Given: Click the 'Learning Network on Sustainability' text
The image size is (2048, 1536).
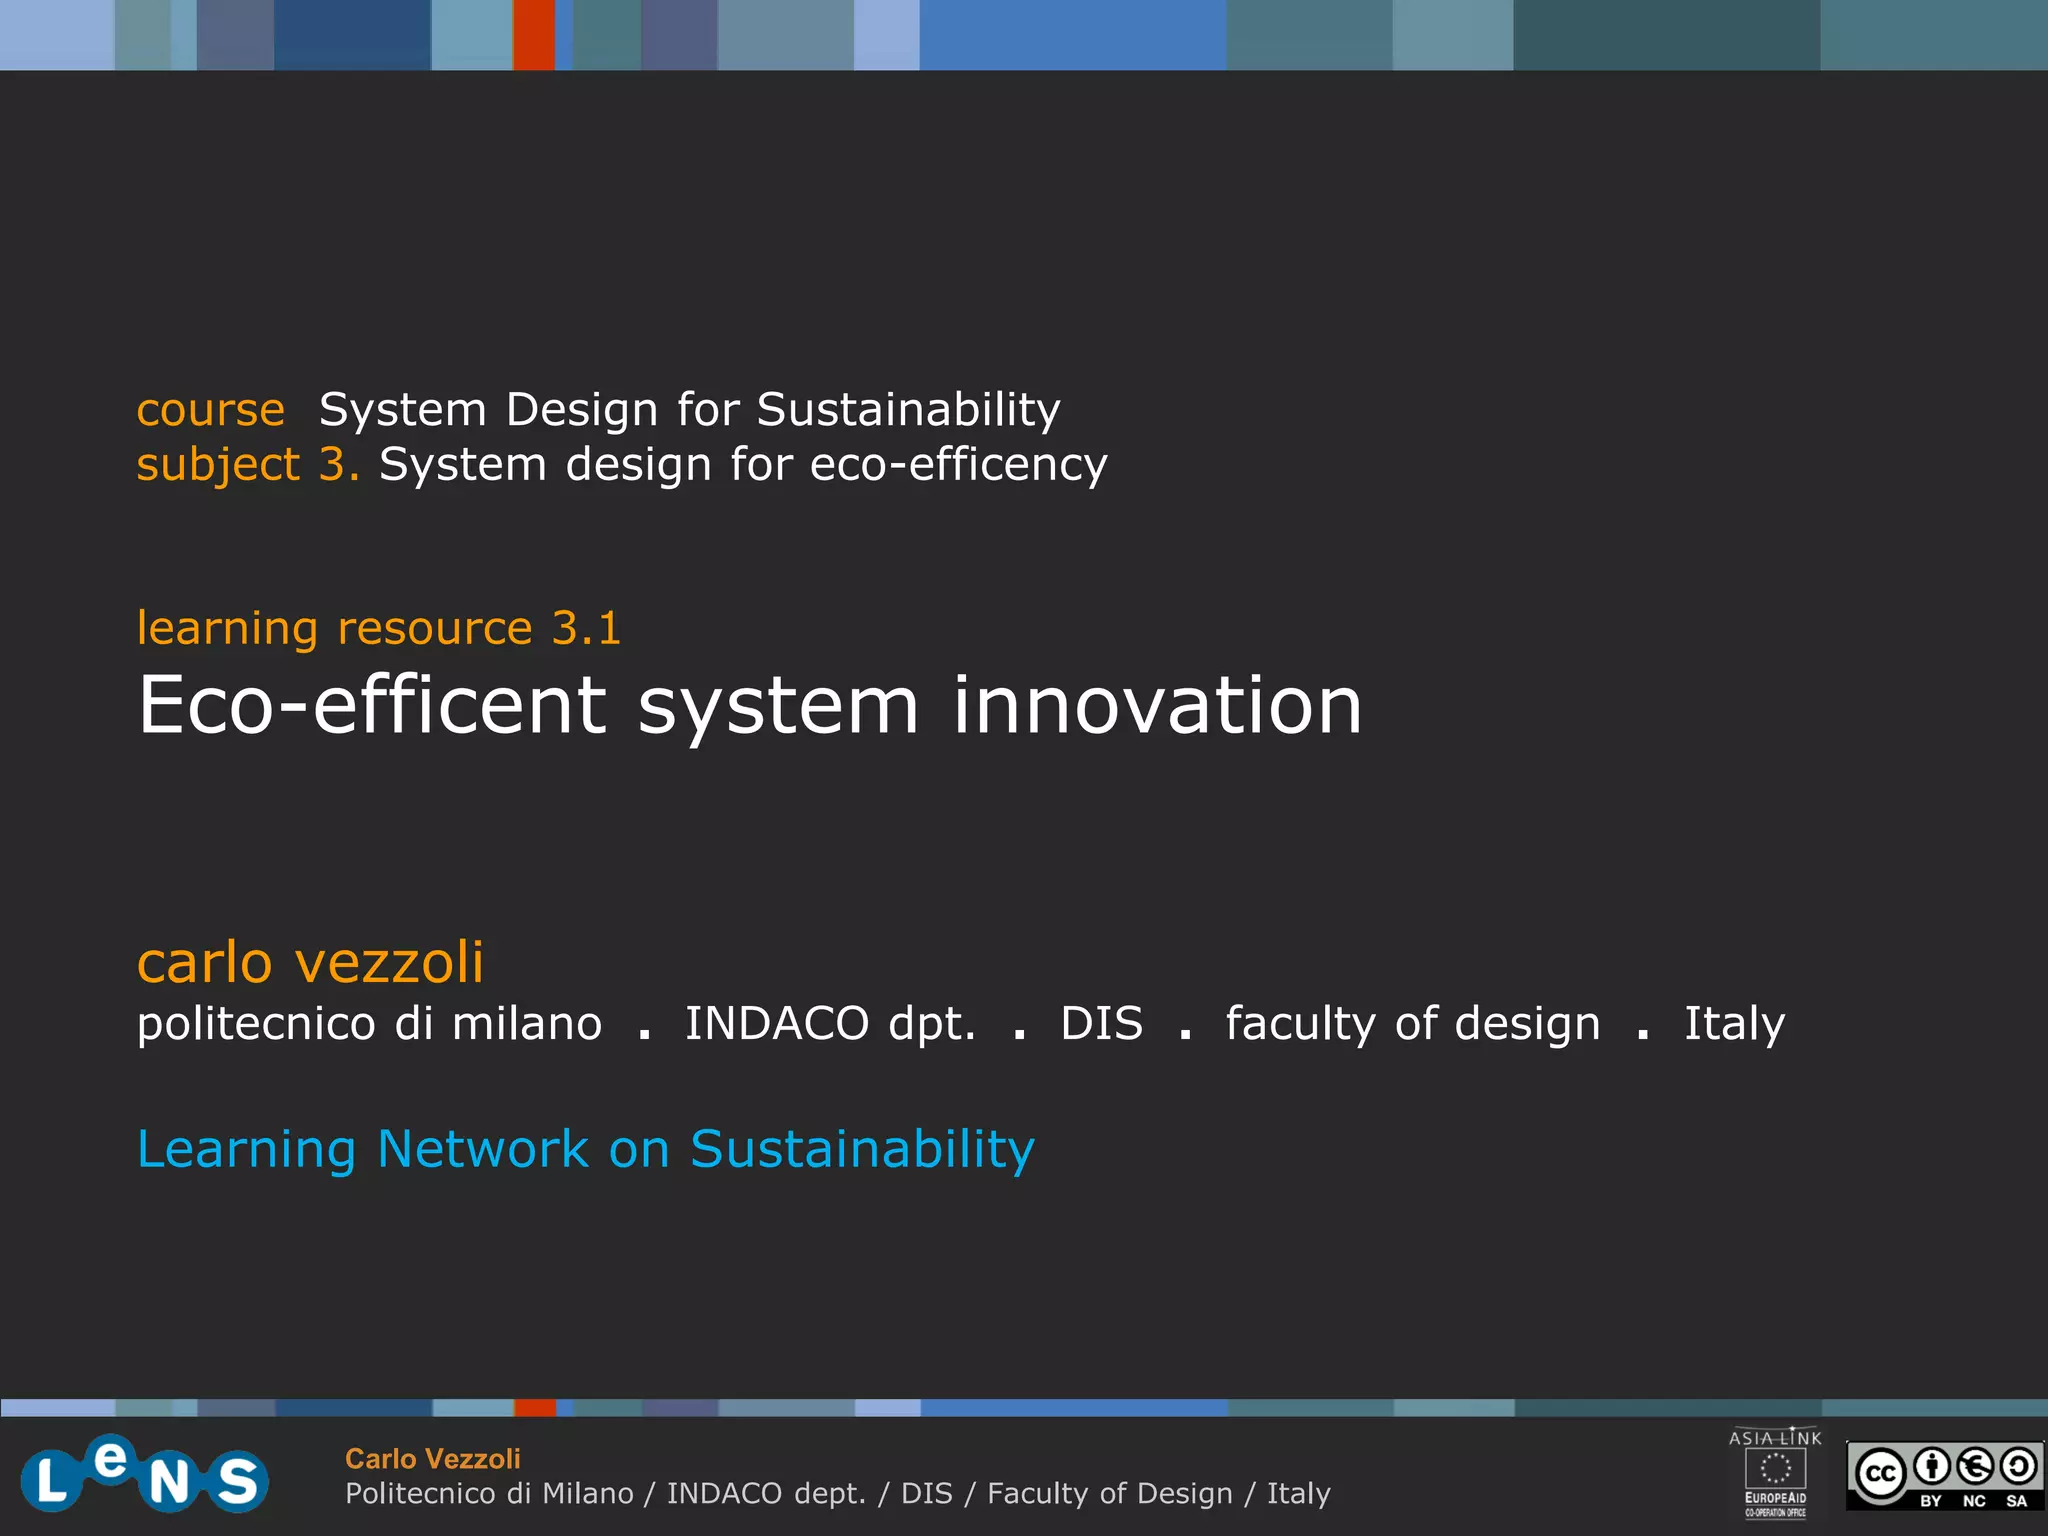Looking at the screenshot, I should pyautogui.click(x=585, y=1149).
